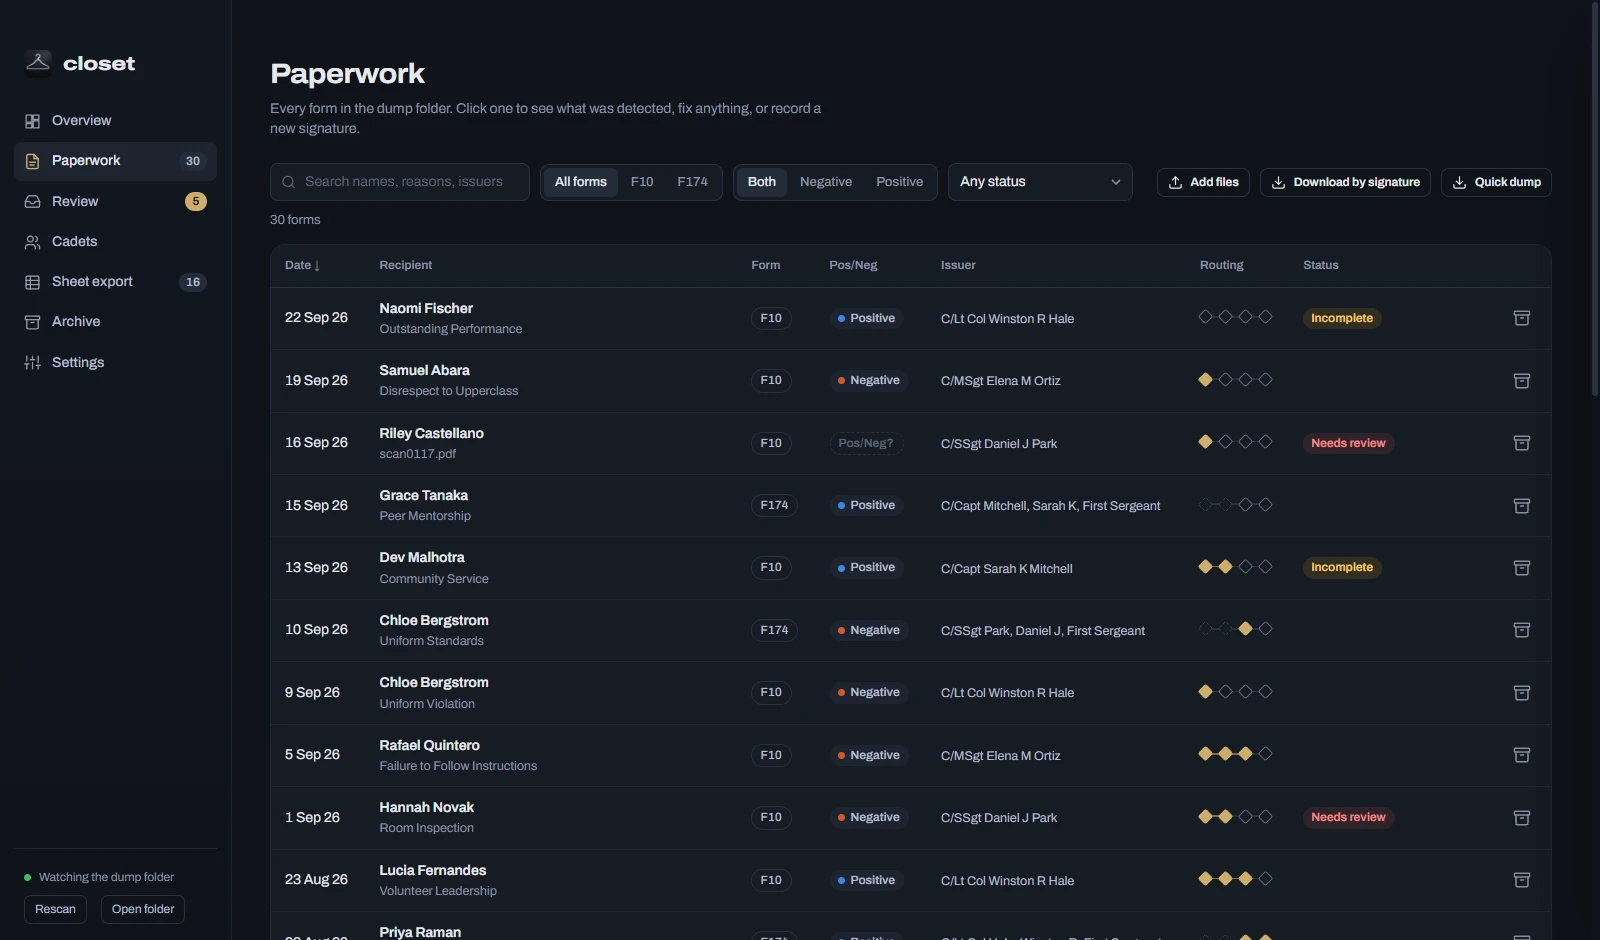Click the Cadets people icon in sidebar
Image resolution: width=1600 pixels, height=940 pixels.
click(32, 242)
